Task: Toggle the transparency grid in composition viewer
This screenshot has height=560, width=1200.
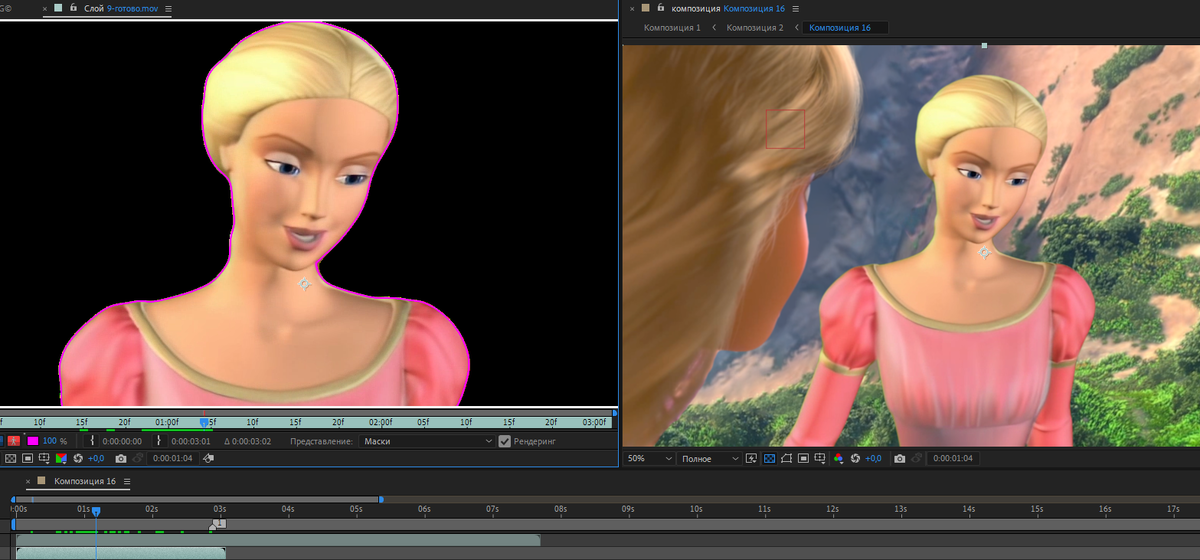Action: click(770, 458)
